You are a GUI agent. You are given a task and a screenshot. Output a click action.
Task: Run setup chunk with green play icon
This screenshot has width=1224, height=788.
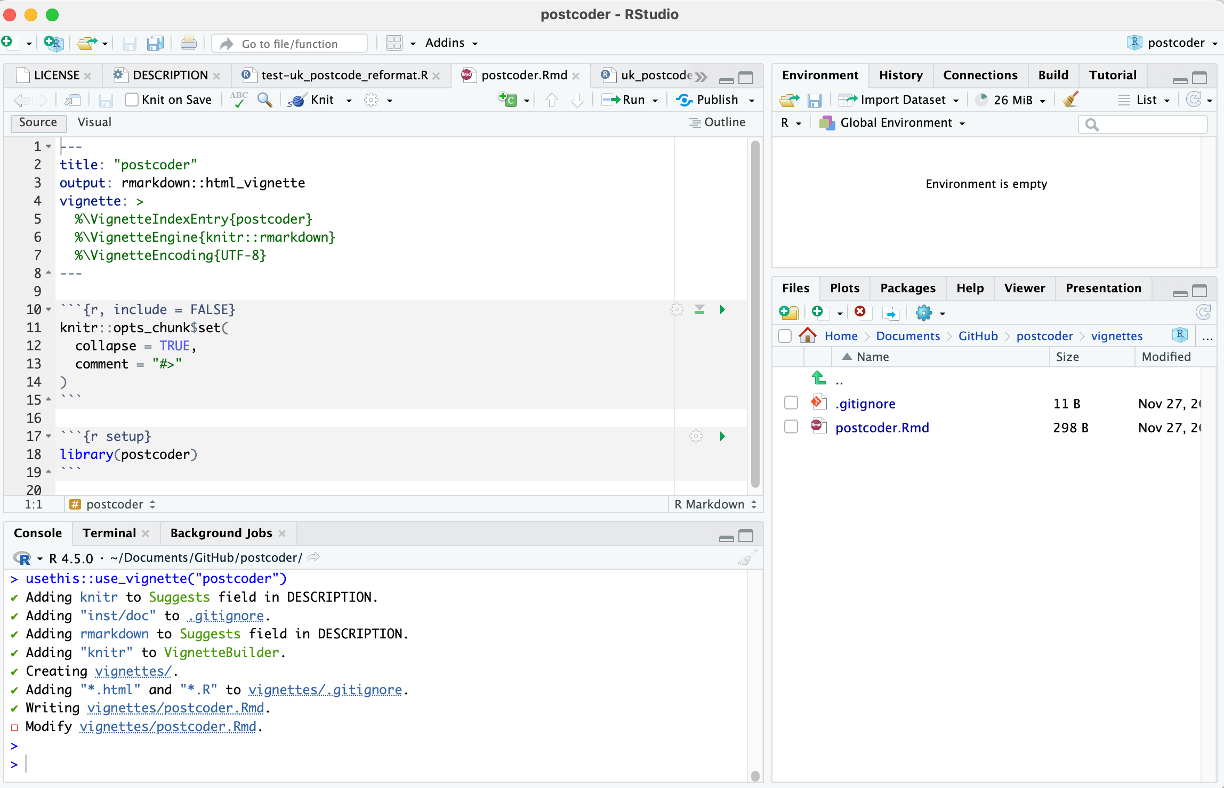click(x=722, y=436)
